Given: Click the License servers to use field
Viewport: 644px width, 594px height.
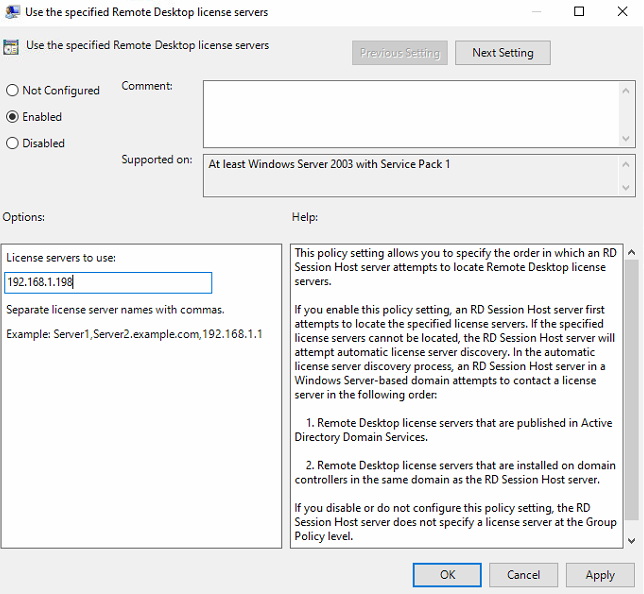Looking at the screenshot, I should point(108,283).
